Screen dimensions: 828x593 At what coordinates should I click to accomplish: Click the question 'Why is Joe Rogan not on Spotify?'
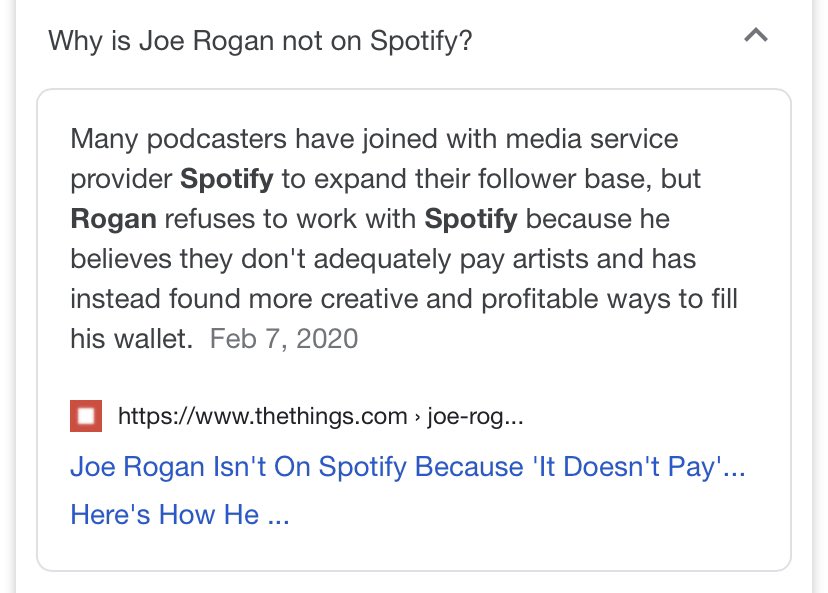pos(261,41)
